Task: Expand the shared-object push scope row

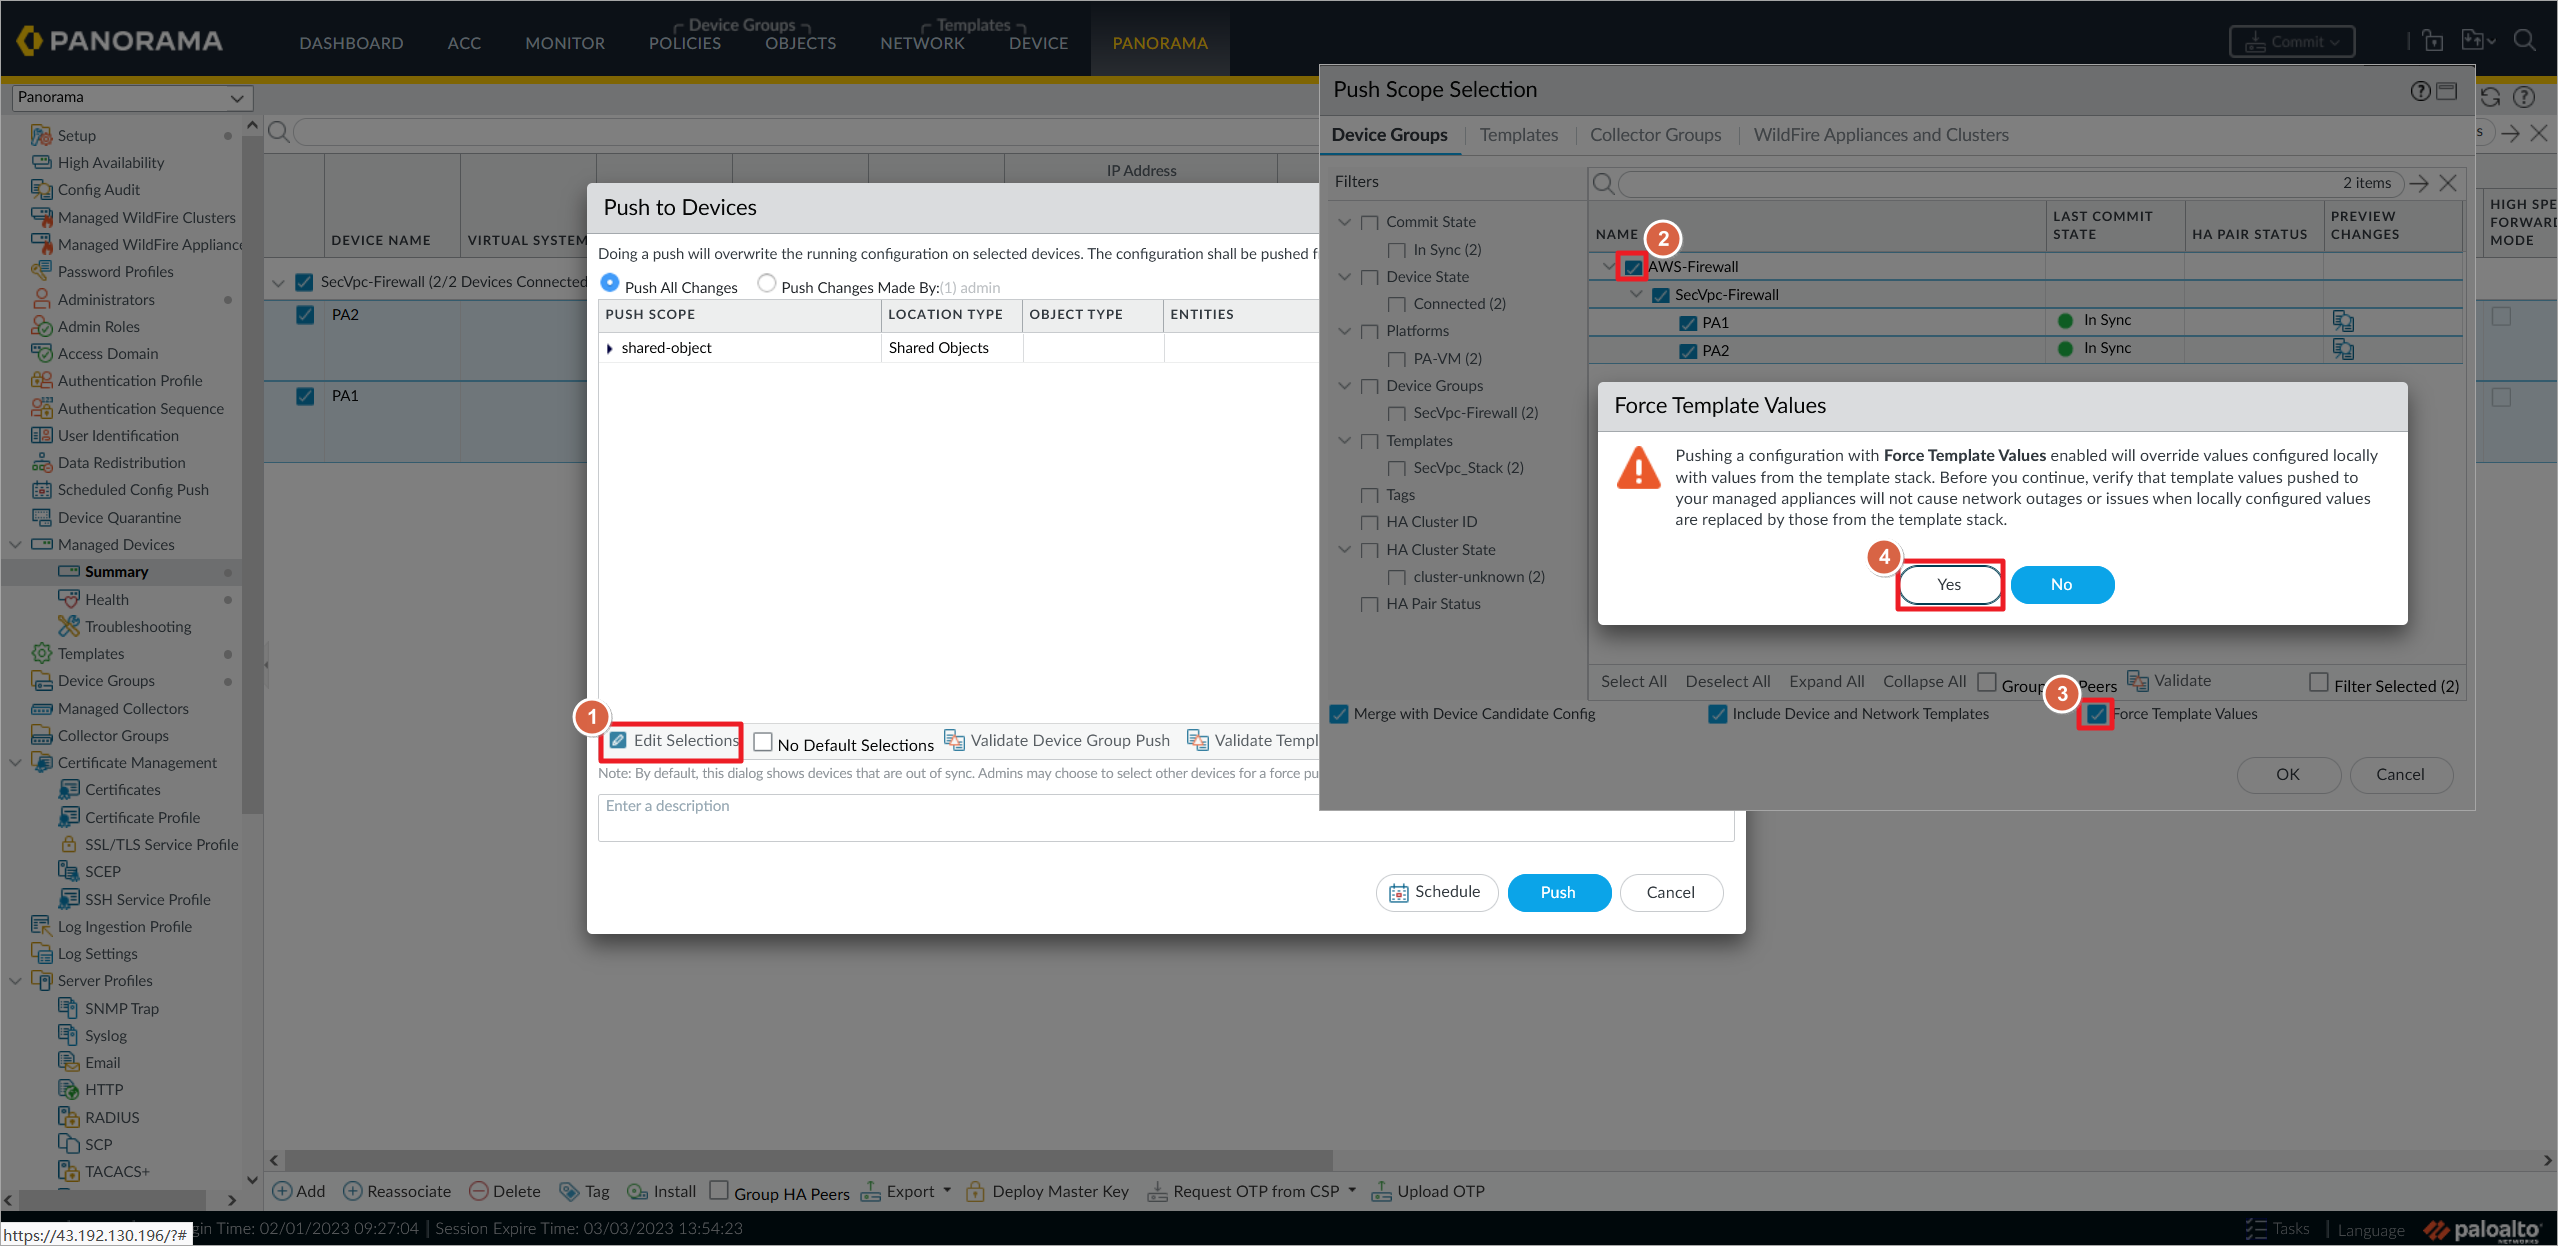Action: (609, 348)
